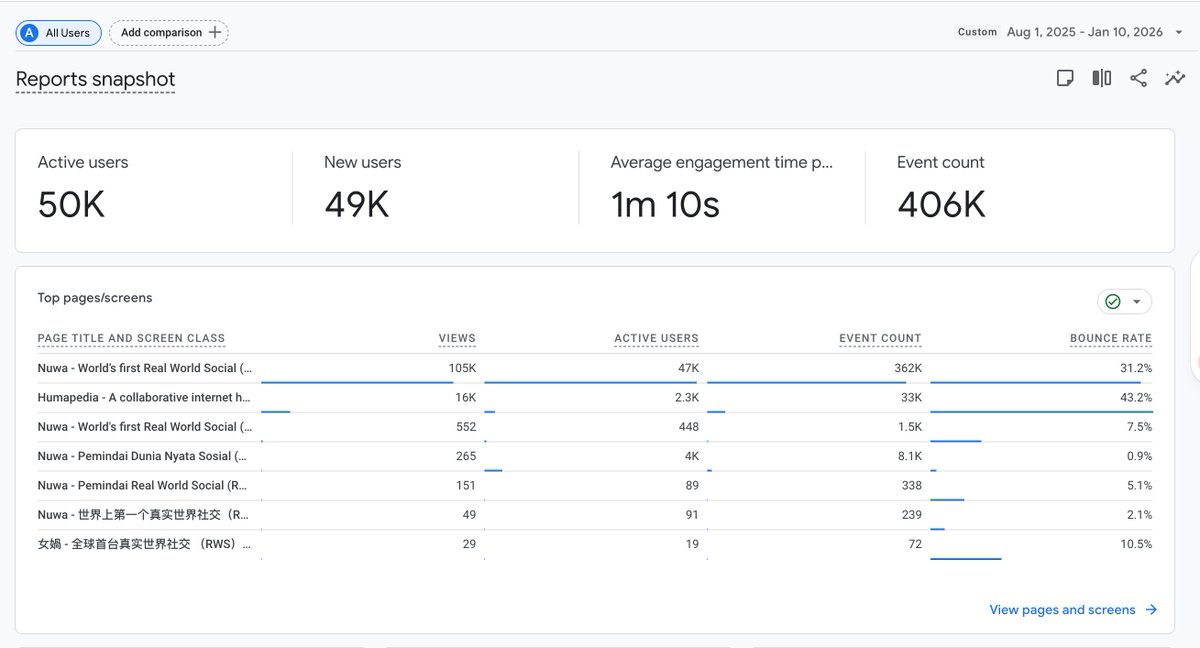
Task: Click the Aug 1, 2025 - Jan 10, 2026 range
Action: (1085, 32)
